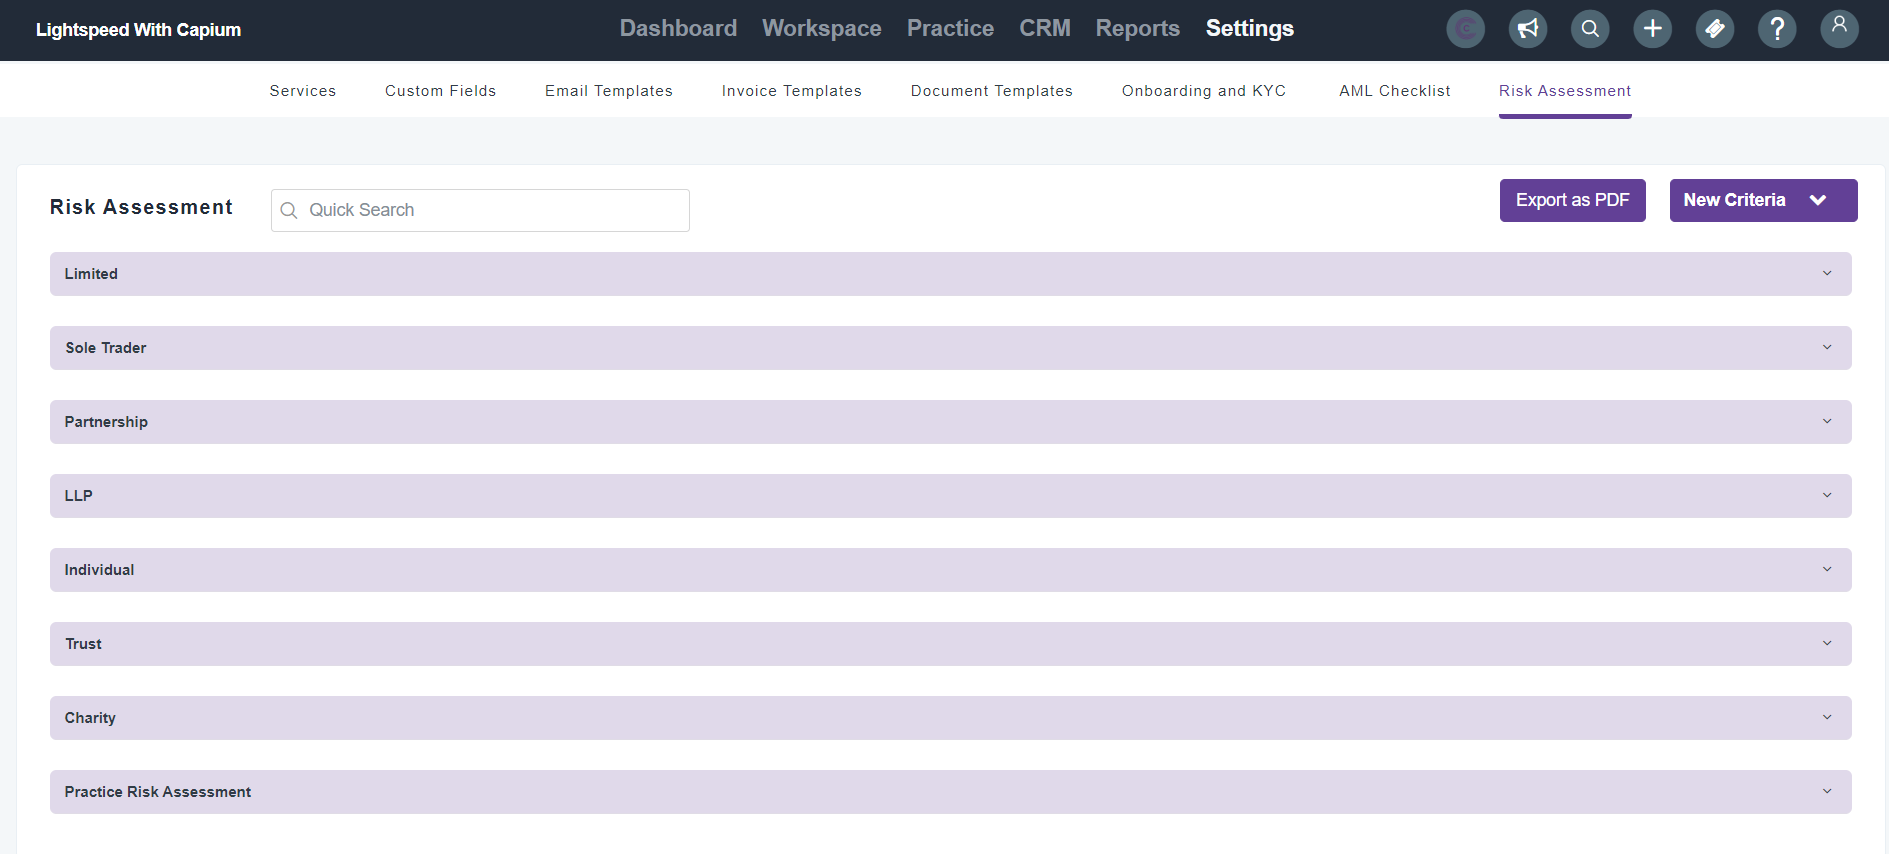Click the plus quick-add icon
The image size is (1889, 854).
[x=1653, y=29]
